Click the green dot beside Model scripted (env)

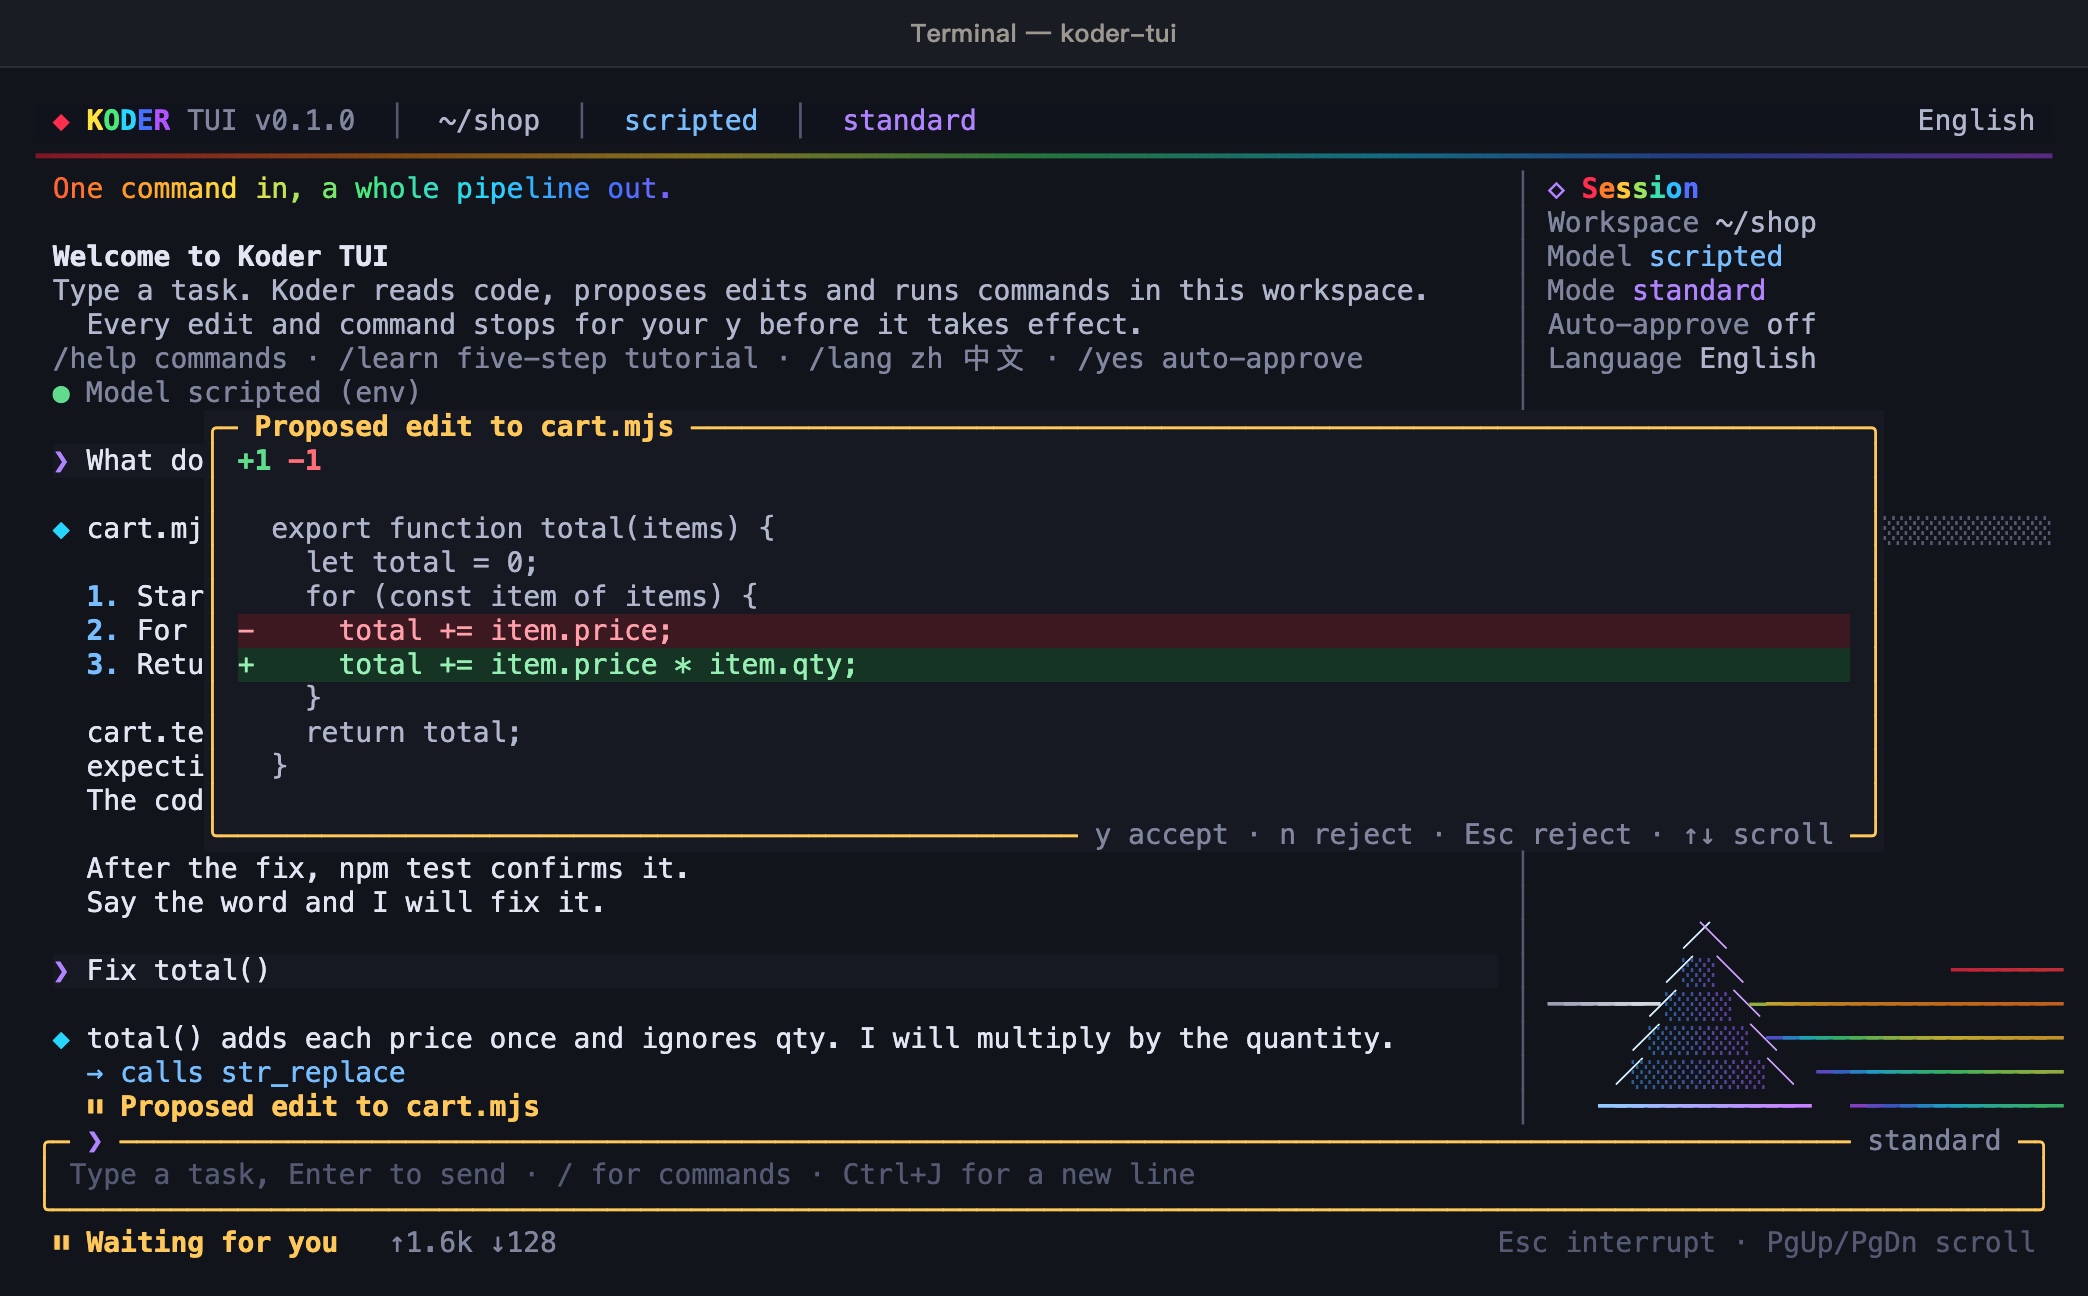tap(61, 394)
